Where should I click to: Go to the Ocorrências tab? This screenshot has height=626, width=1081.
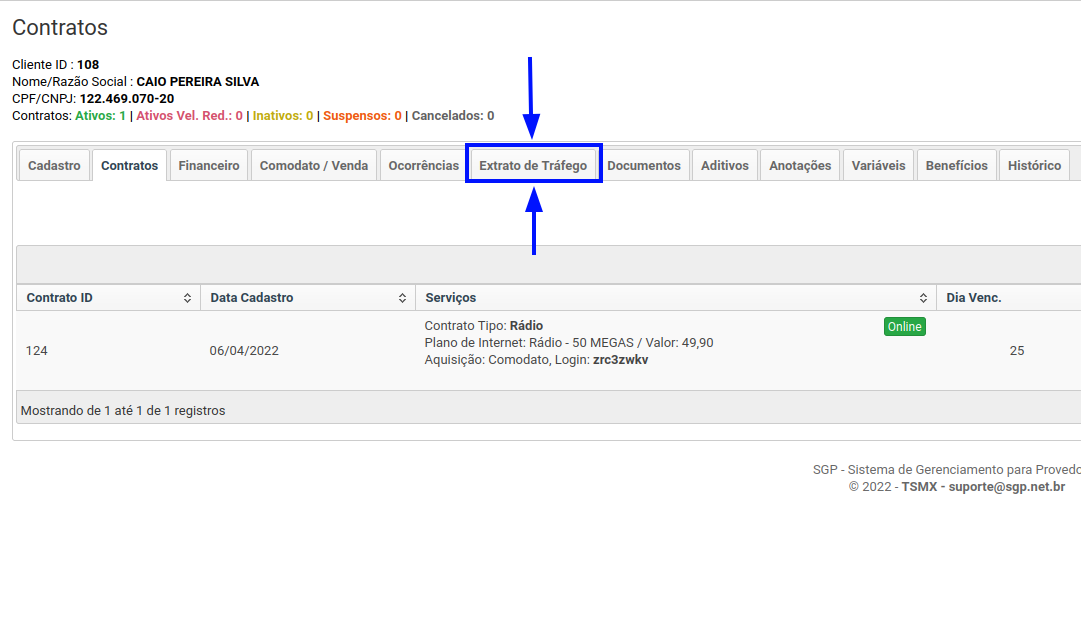pos(423,166)
